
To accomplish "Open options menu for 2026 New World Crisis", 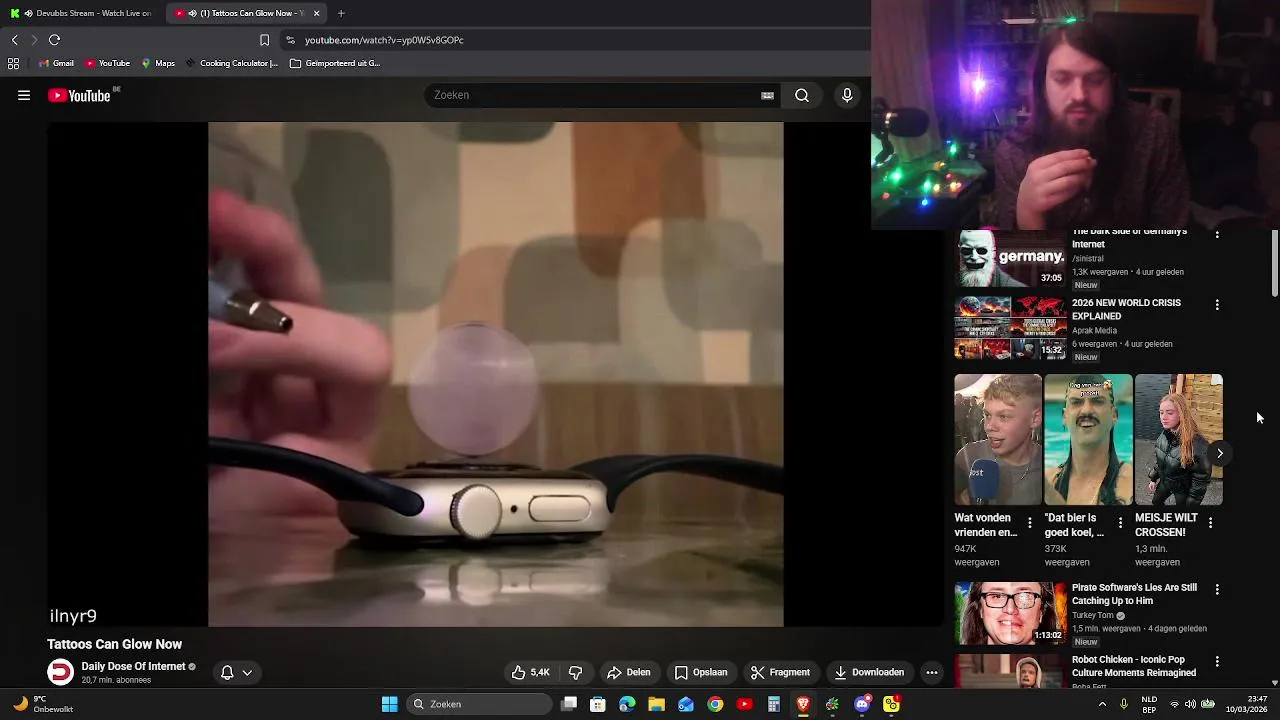I will coord(1217,305).
